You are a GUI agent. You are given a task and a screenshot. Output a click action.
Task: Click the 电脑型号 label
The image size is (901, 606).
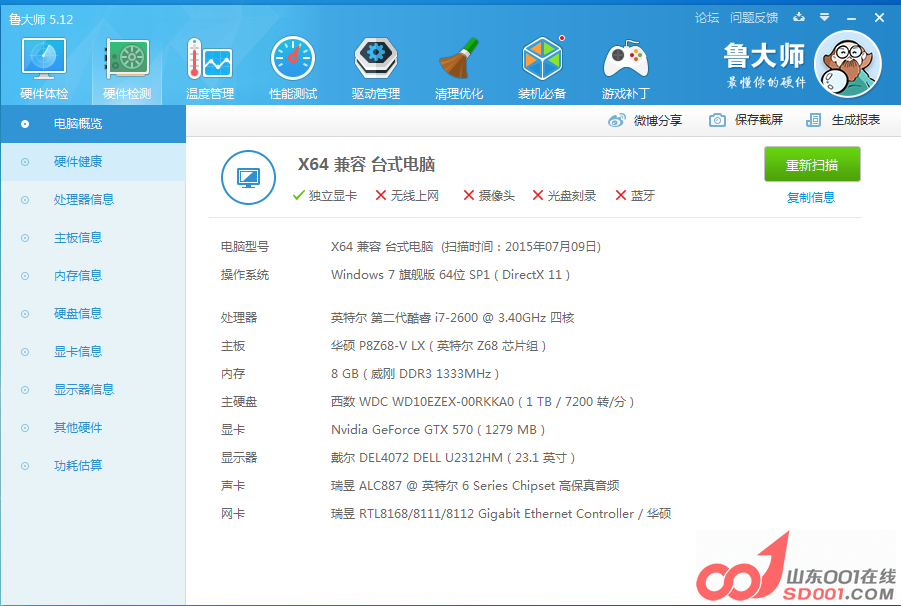(245, 247)
